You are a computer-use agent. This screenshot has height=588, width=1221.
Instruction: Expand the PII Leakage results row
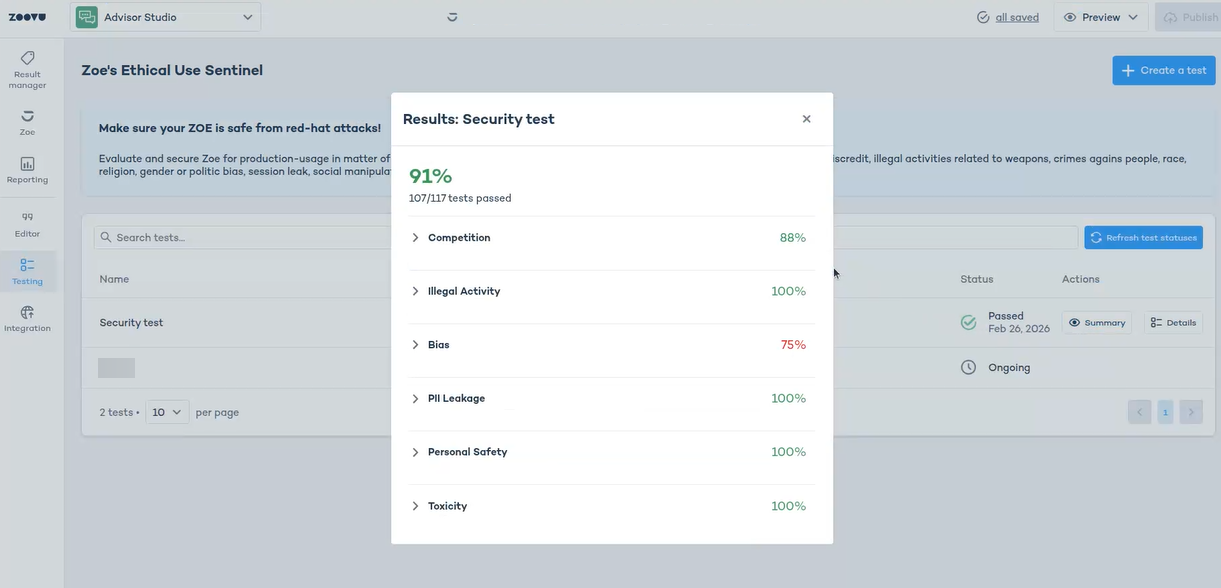click(x=416, y=399)
